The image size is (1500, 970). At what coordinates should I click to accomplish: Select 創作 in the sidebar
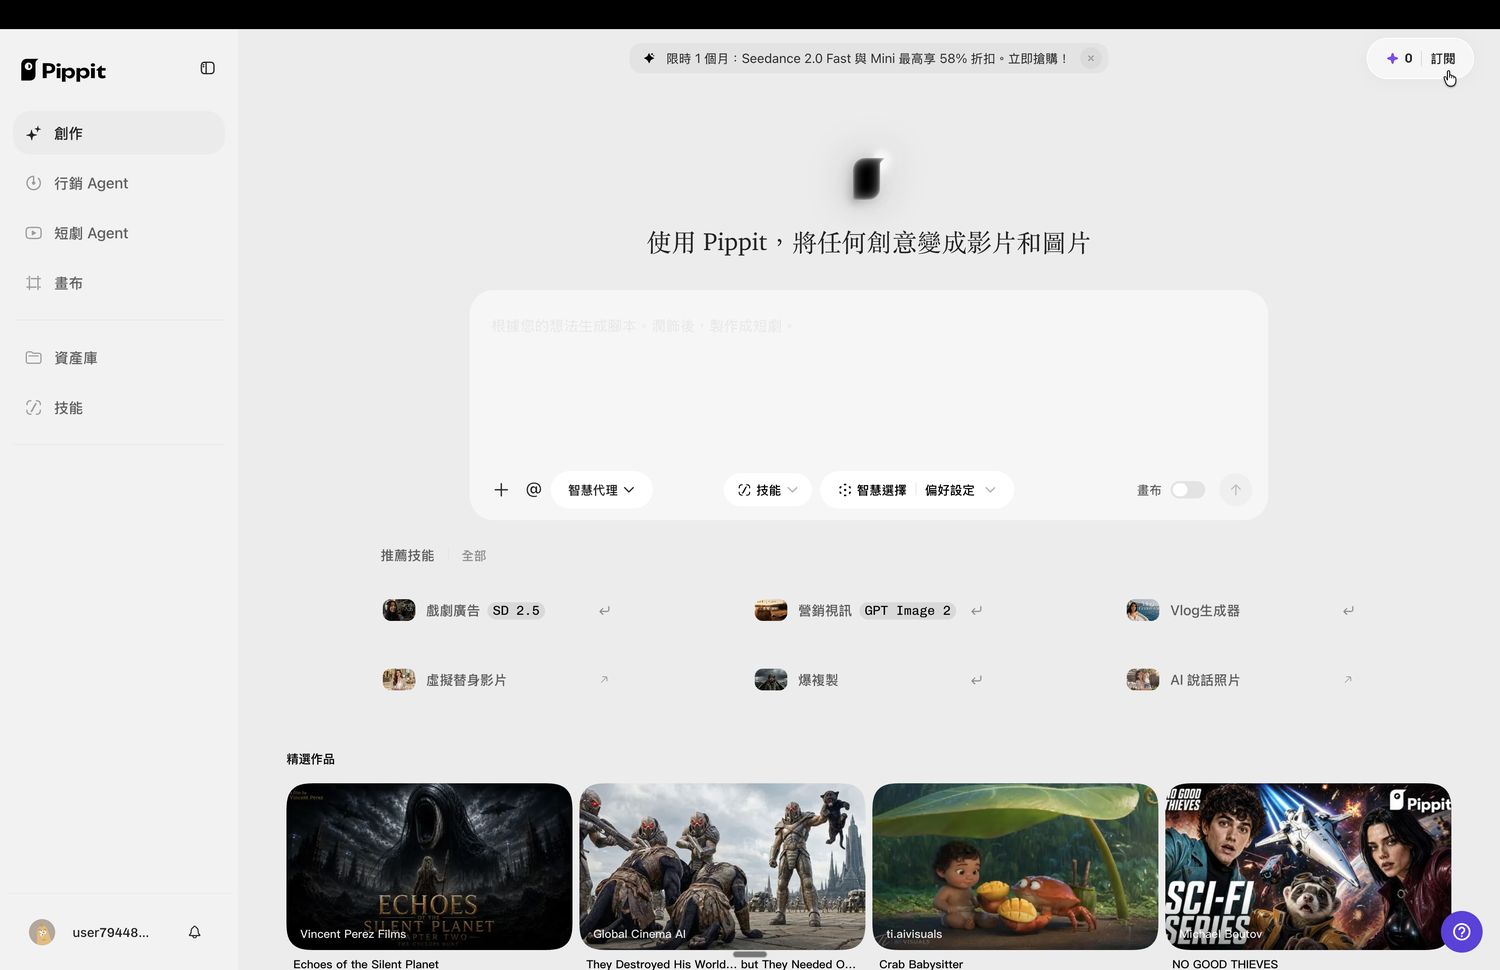click(119, 133)
